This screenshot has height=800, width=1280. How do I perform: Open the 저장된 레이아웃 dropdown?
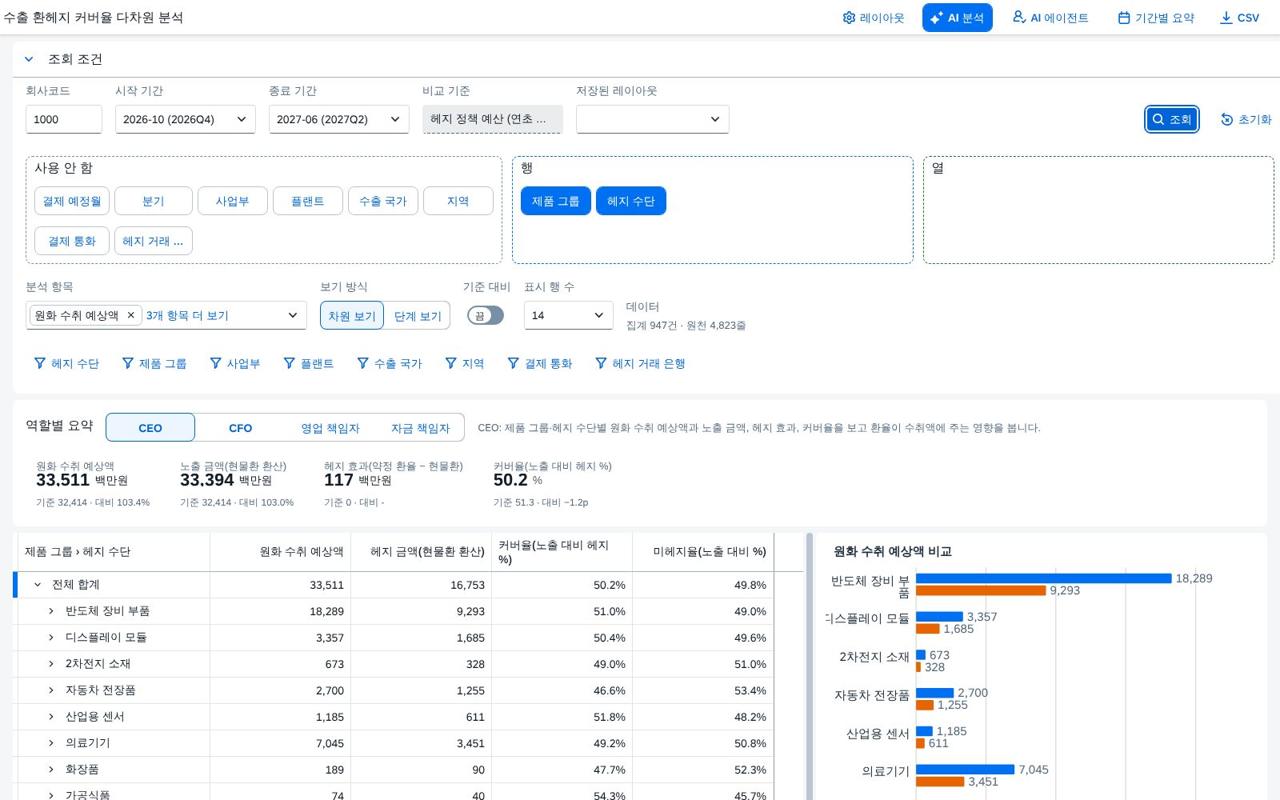tap(652, 119)
